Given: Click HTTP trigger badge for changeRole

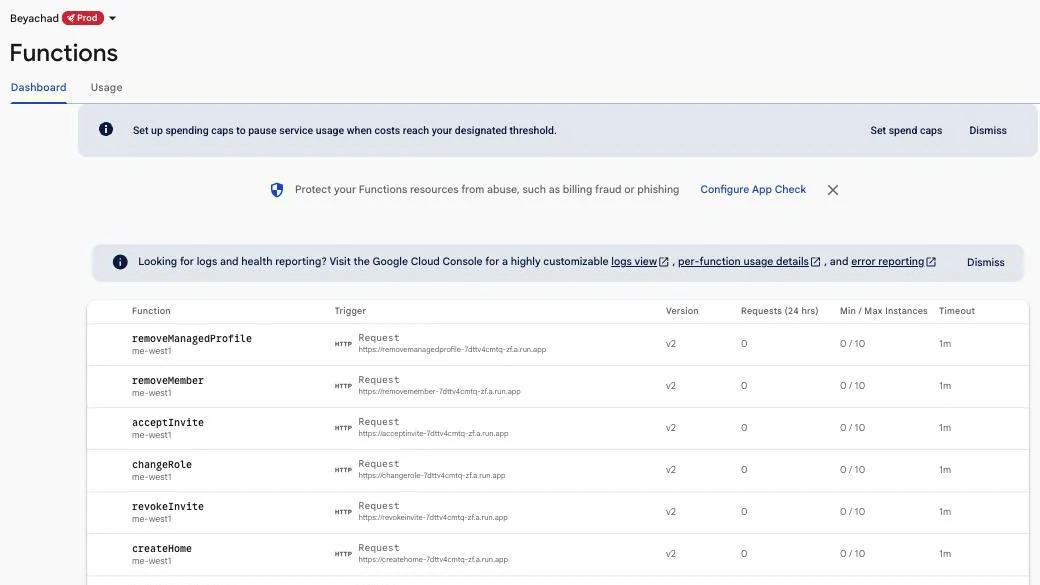Looking at the screenshot, I should point(343,470).
